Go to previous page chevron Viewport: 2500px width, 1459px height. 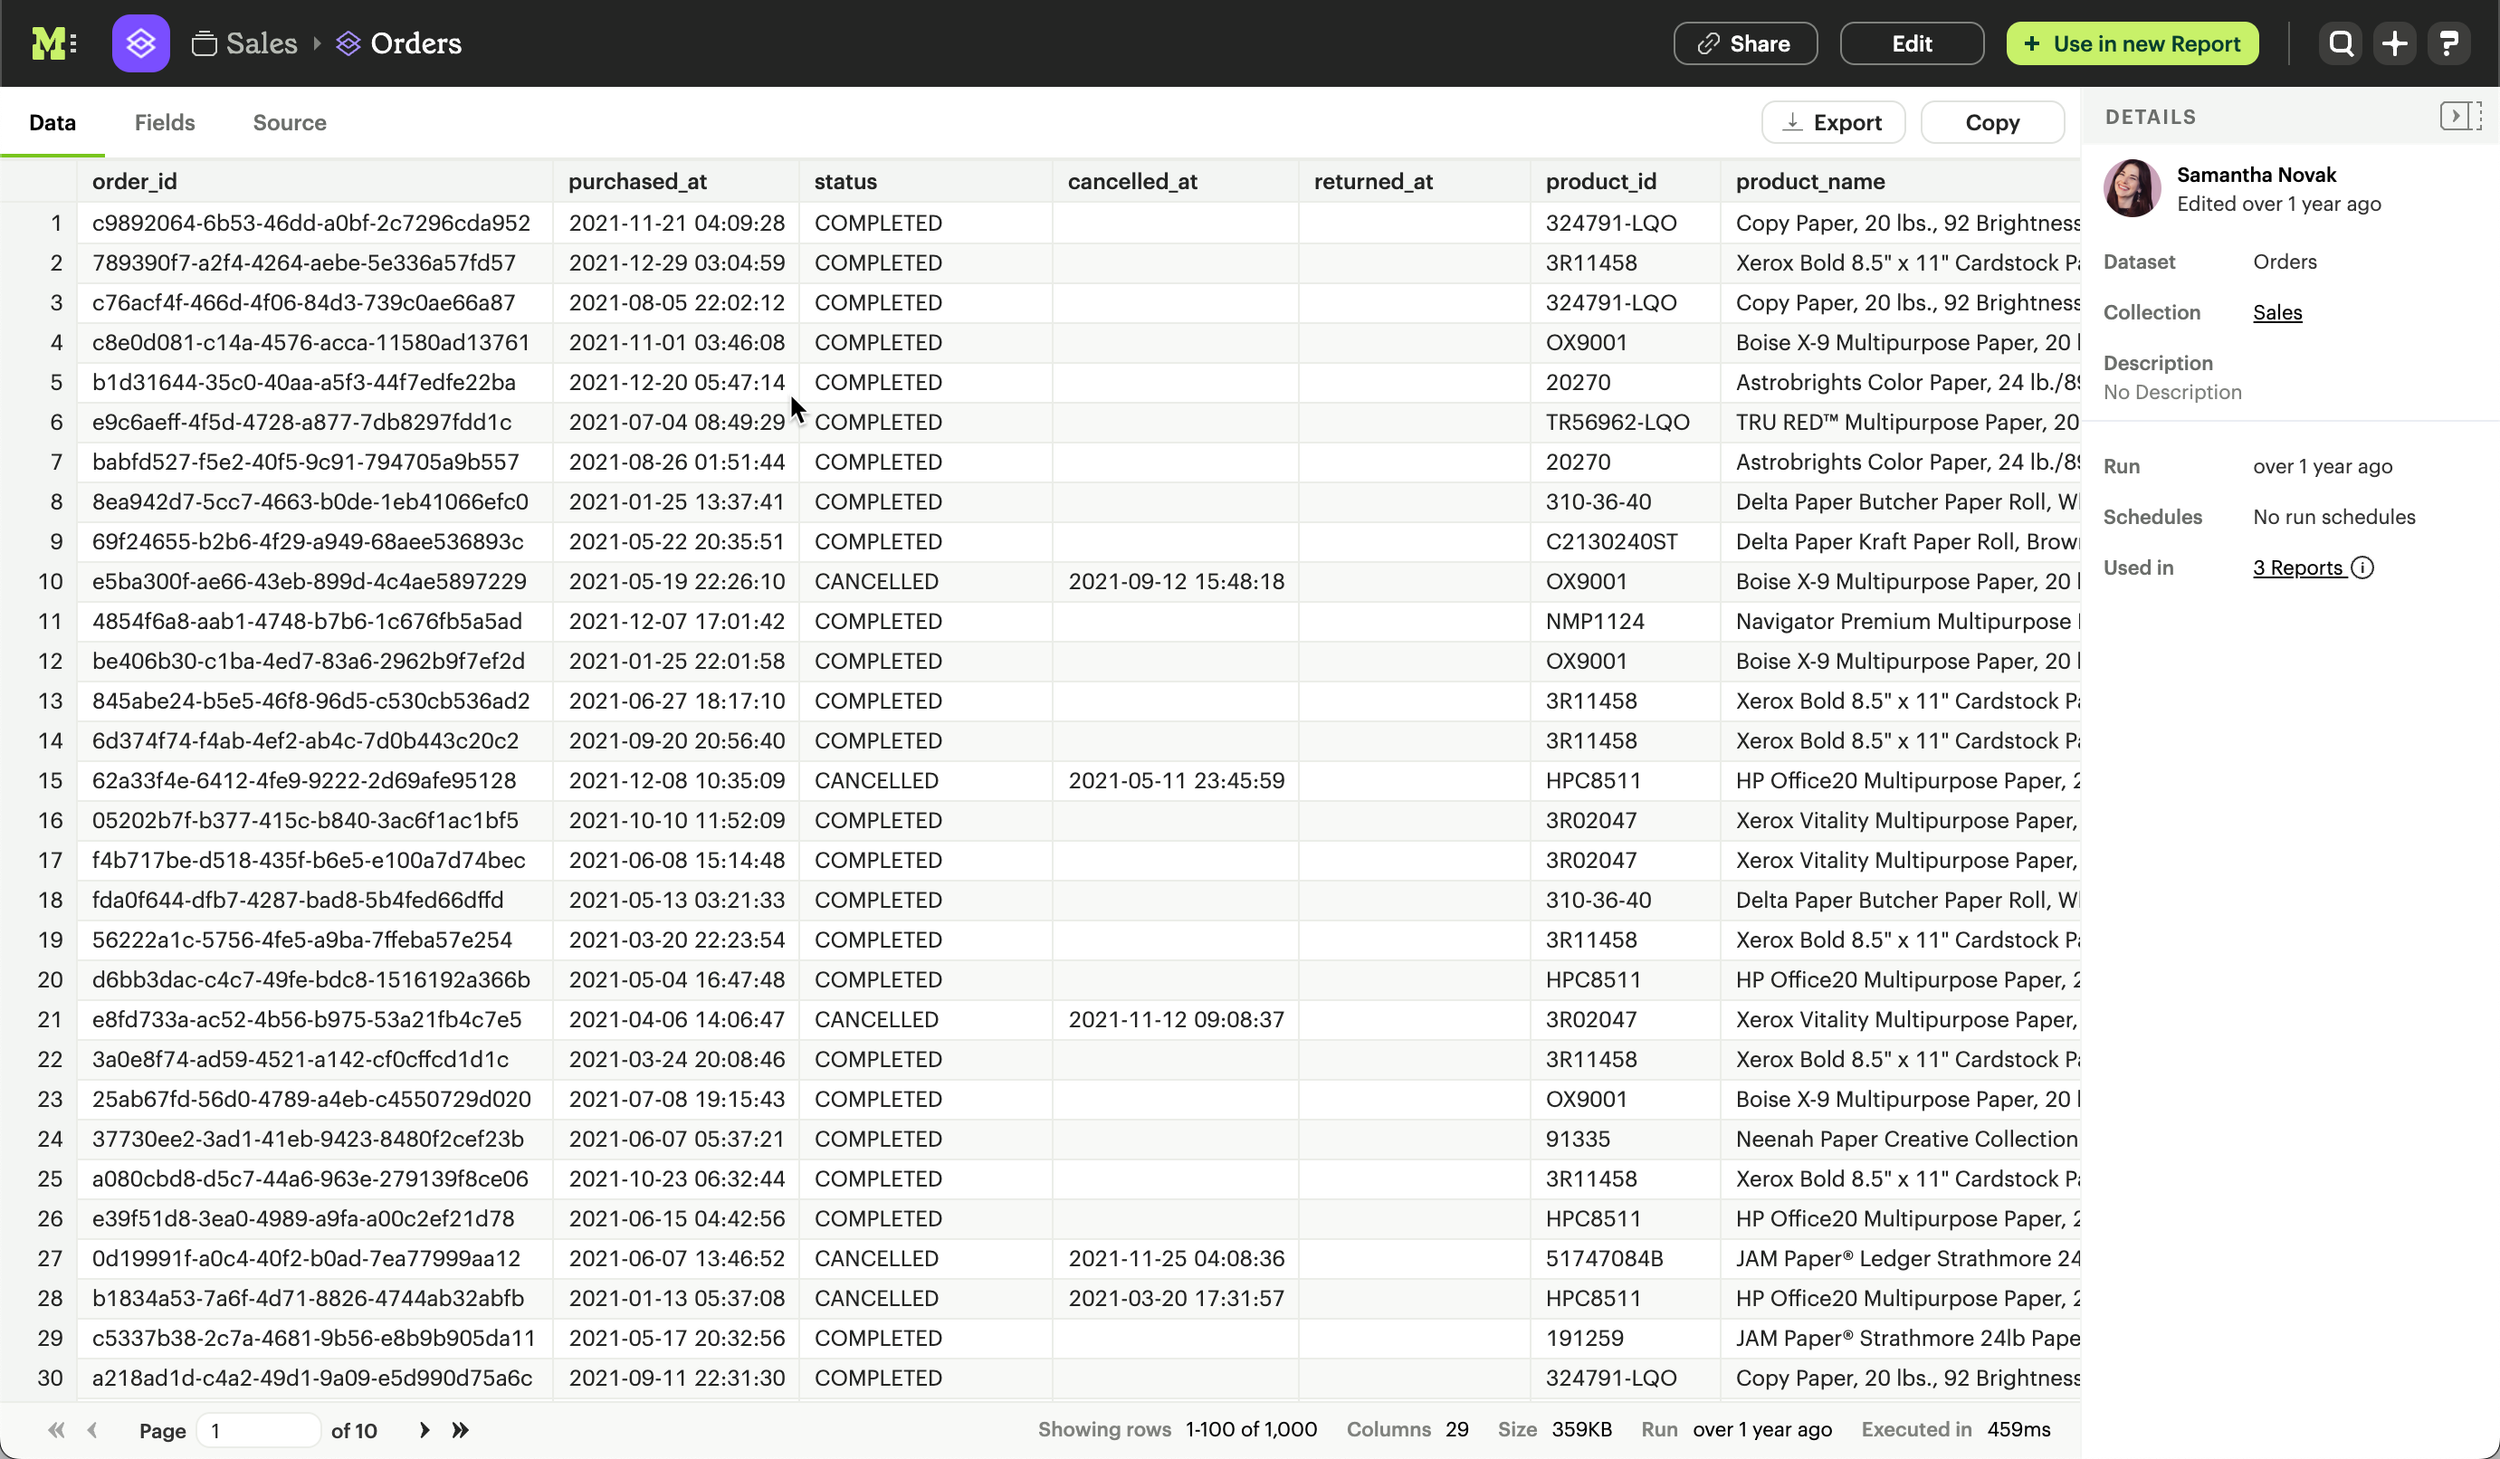[92, 1430]
